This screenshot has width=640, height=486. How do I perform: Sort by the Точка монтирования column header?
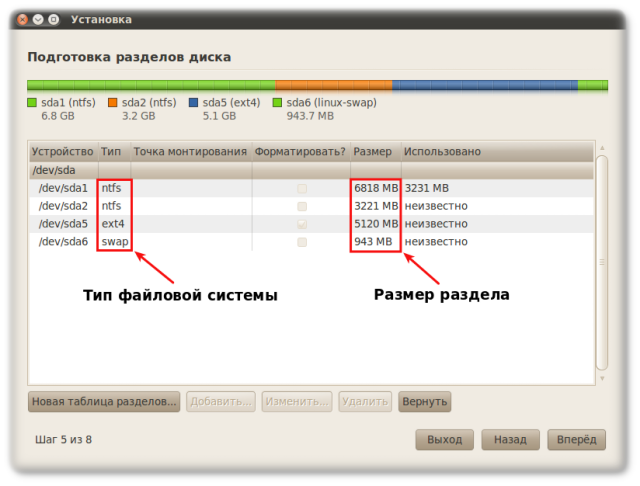point(190,152)
